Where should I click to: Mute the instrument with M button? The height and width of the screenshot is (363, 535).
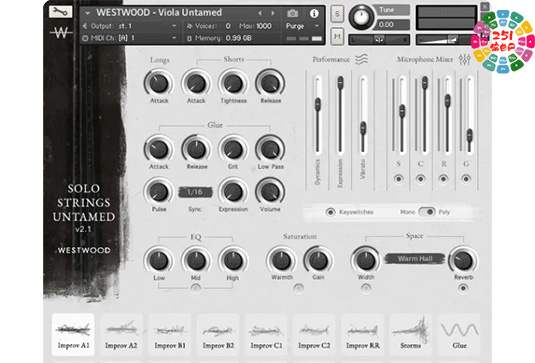coord(337,36)
